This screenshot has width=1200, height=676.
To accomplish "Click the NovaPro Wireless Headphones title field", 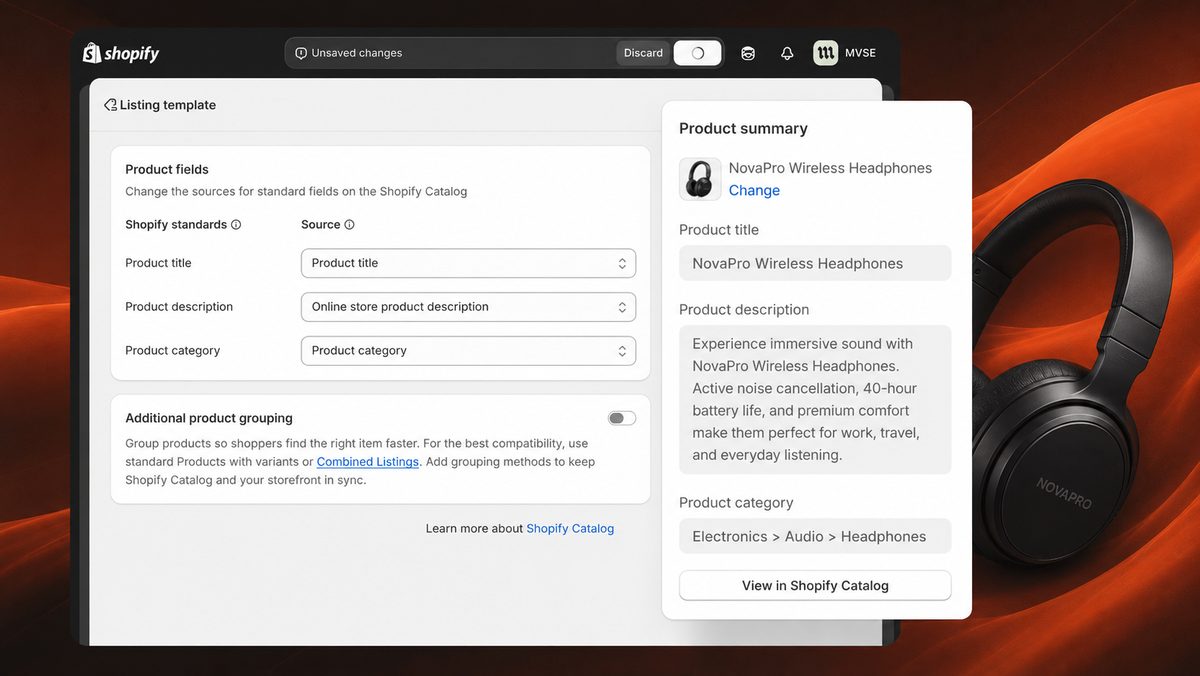I will click(815, 263).
